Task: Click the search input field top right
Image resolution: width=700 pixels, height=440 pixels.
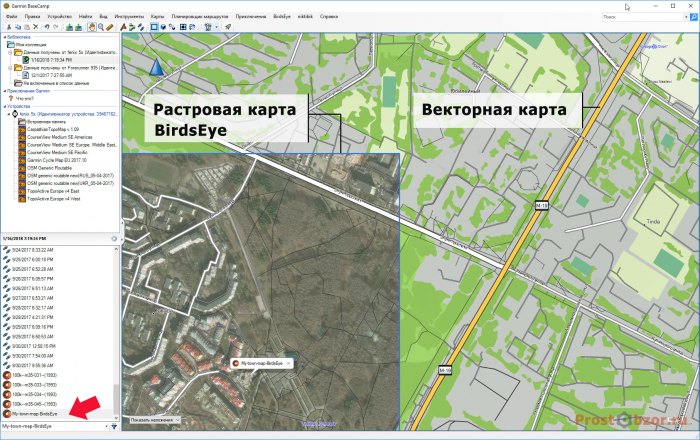Action: (642, 17)
